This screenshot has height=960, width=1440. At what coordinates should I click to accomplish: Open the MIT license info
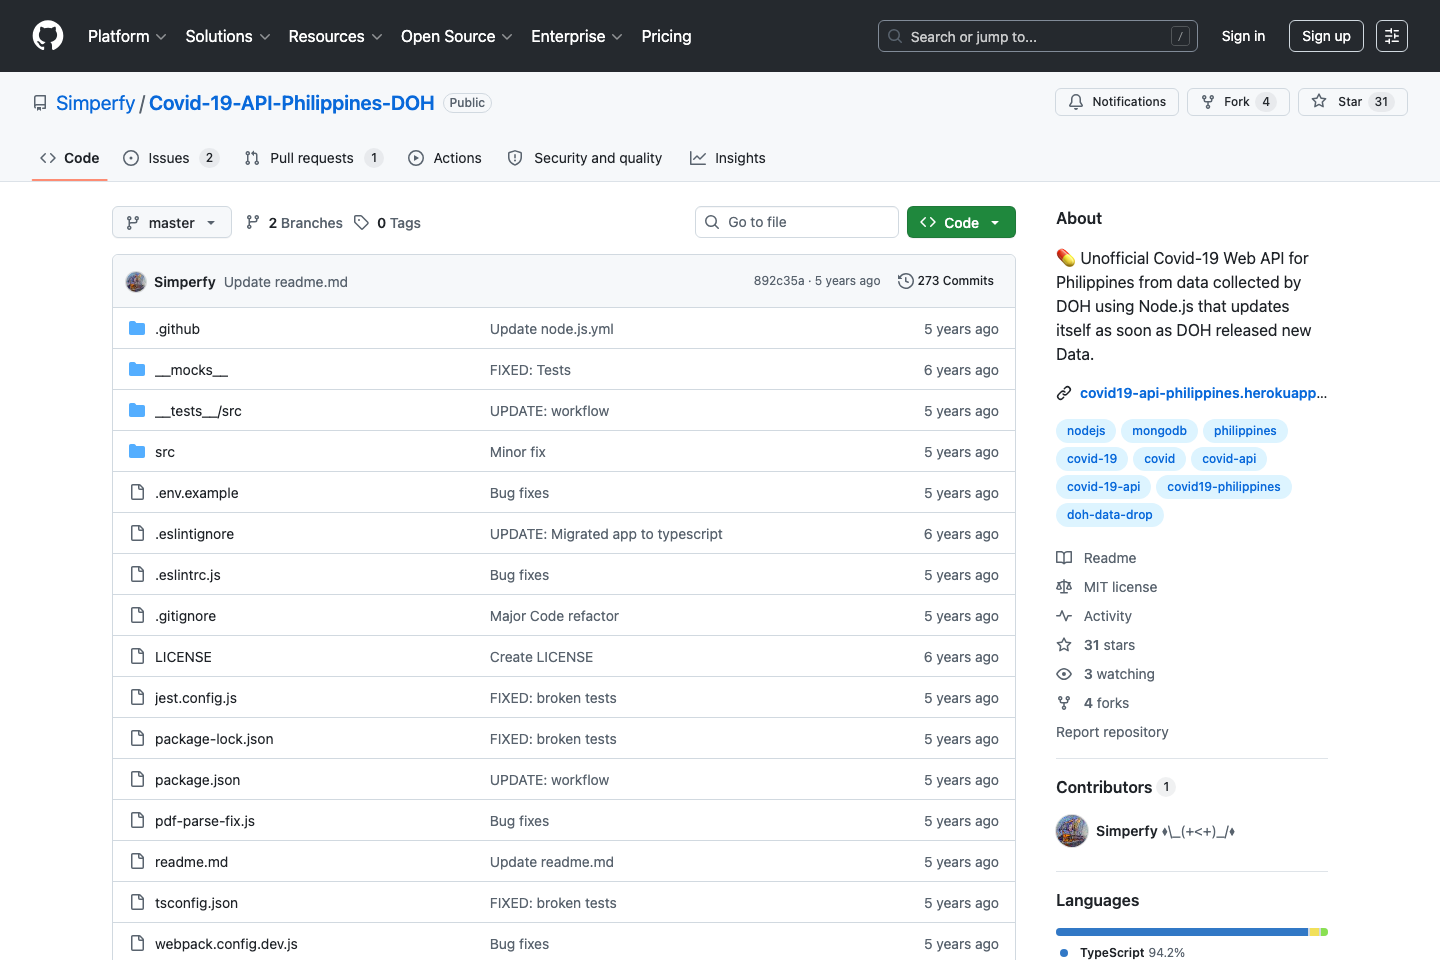click(x=1119, y=587)
